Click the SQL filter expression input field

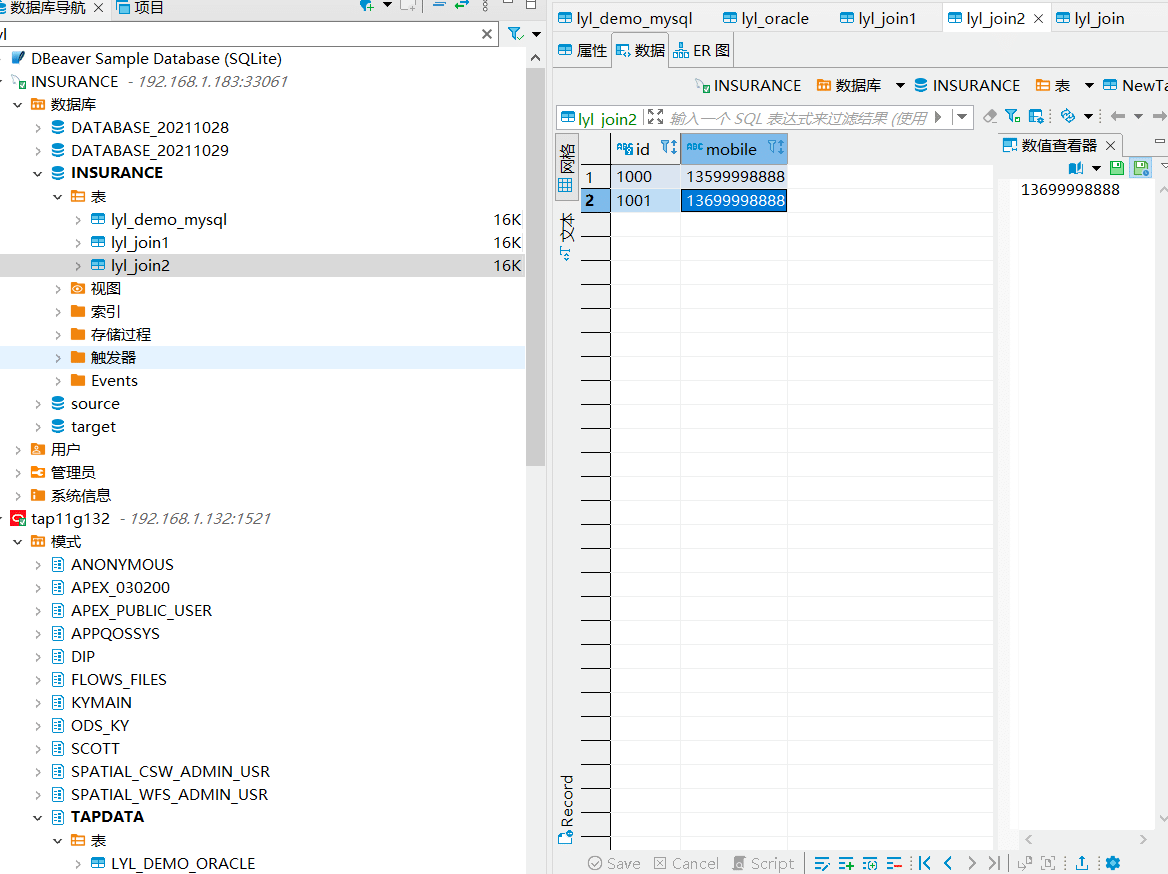tap(795, 118)
